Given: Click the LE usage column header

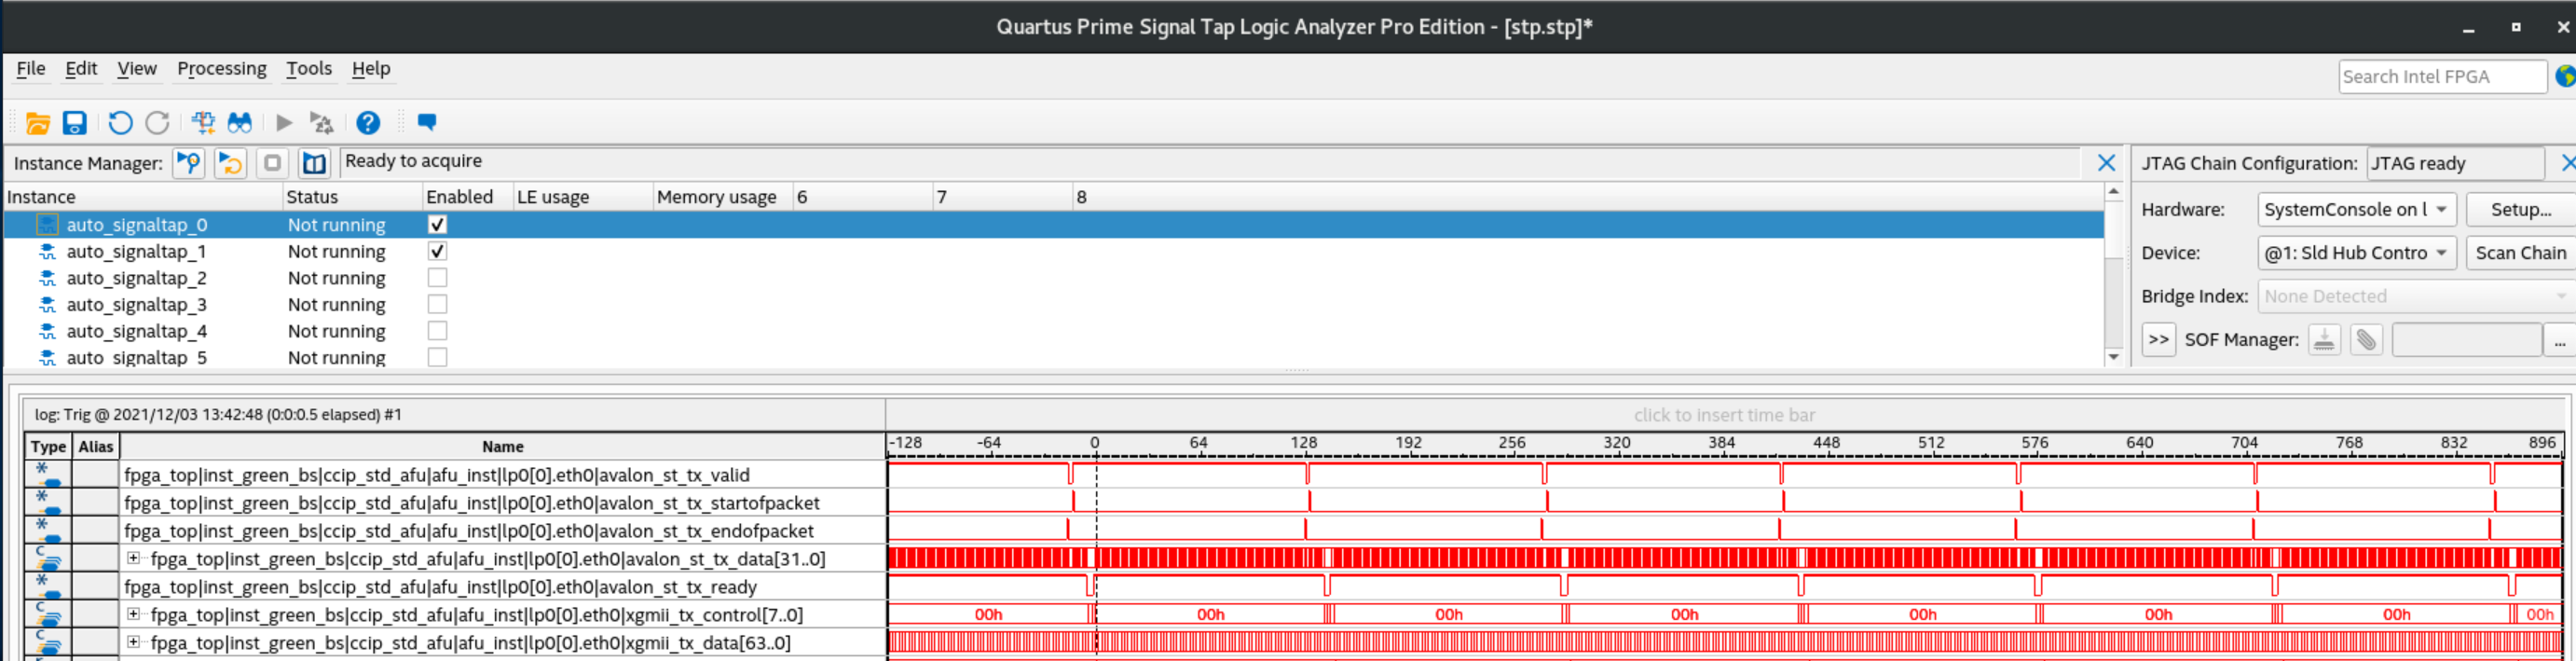Looking at the screenshot, I should [583, 197].
